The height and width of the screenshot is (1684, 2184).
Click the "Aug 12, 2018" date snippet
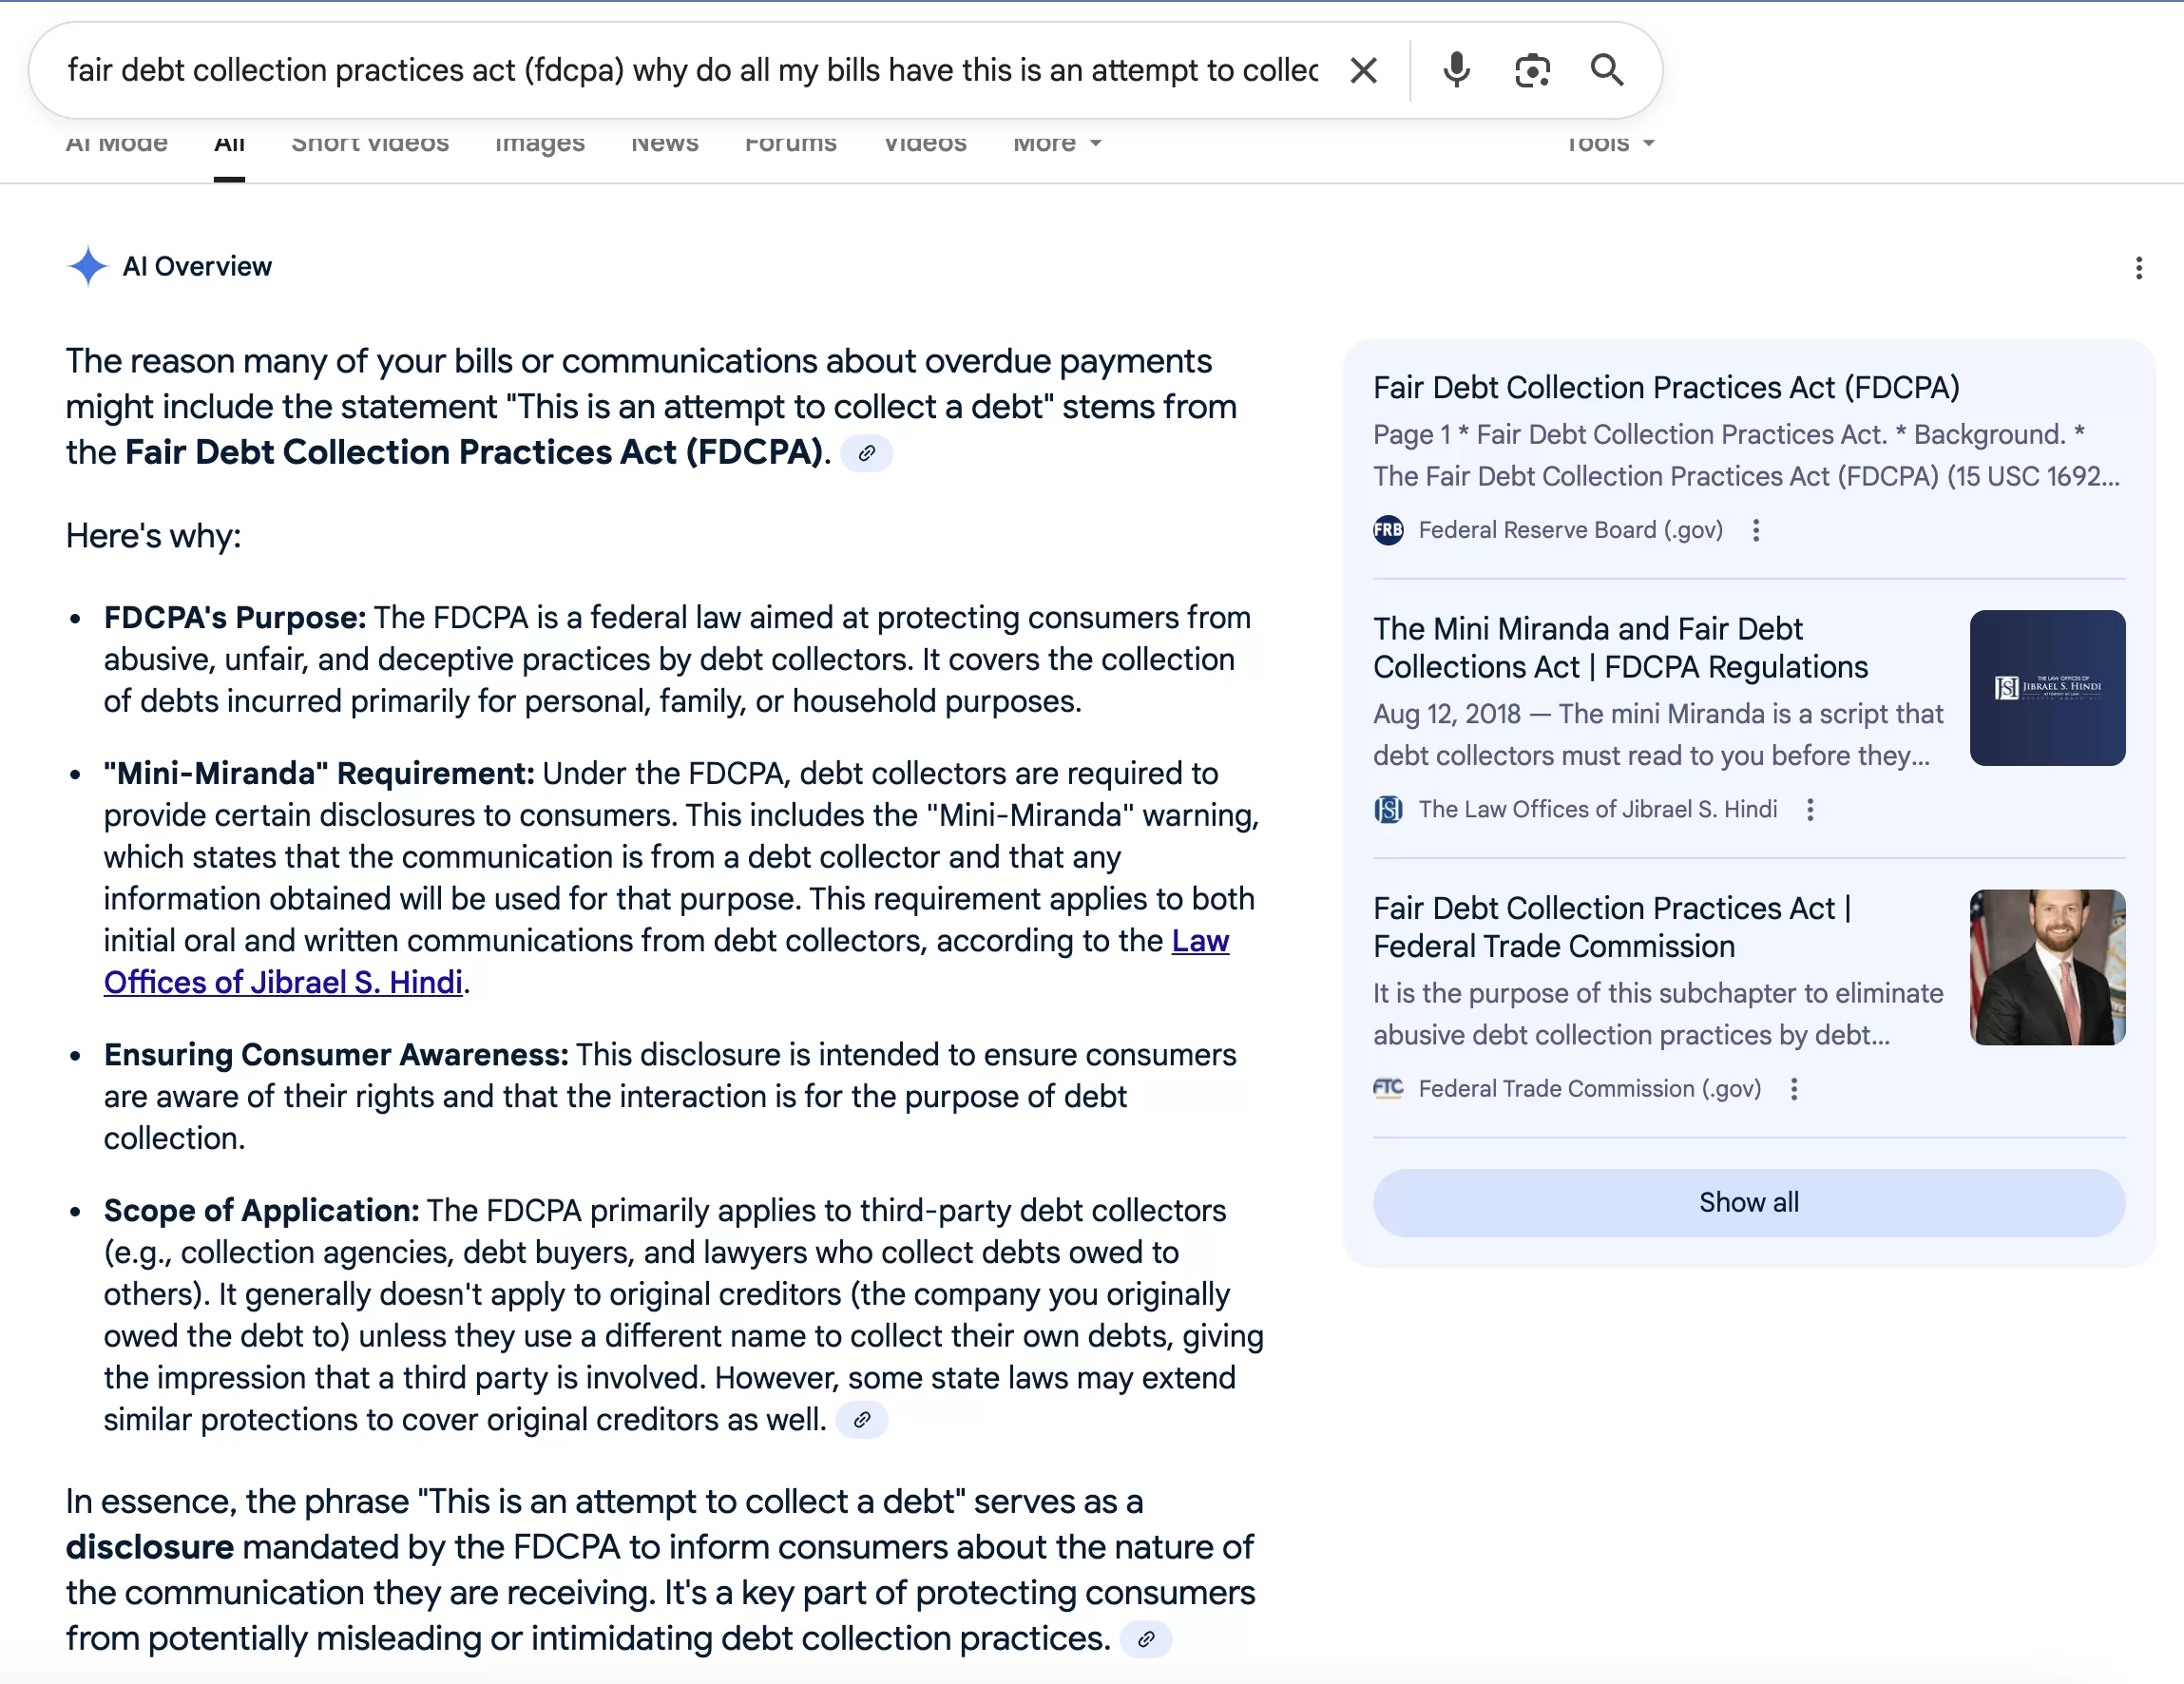coord(1446,714)
